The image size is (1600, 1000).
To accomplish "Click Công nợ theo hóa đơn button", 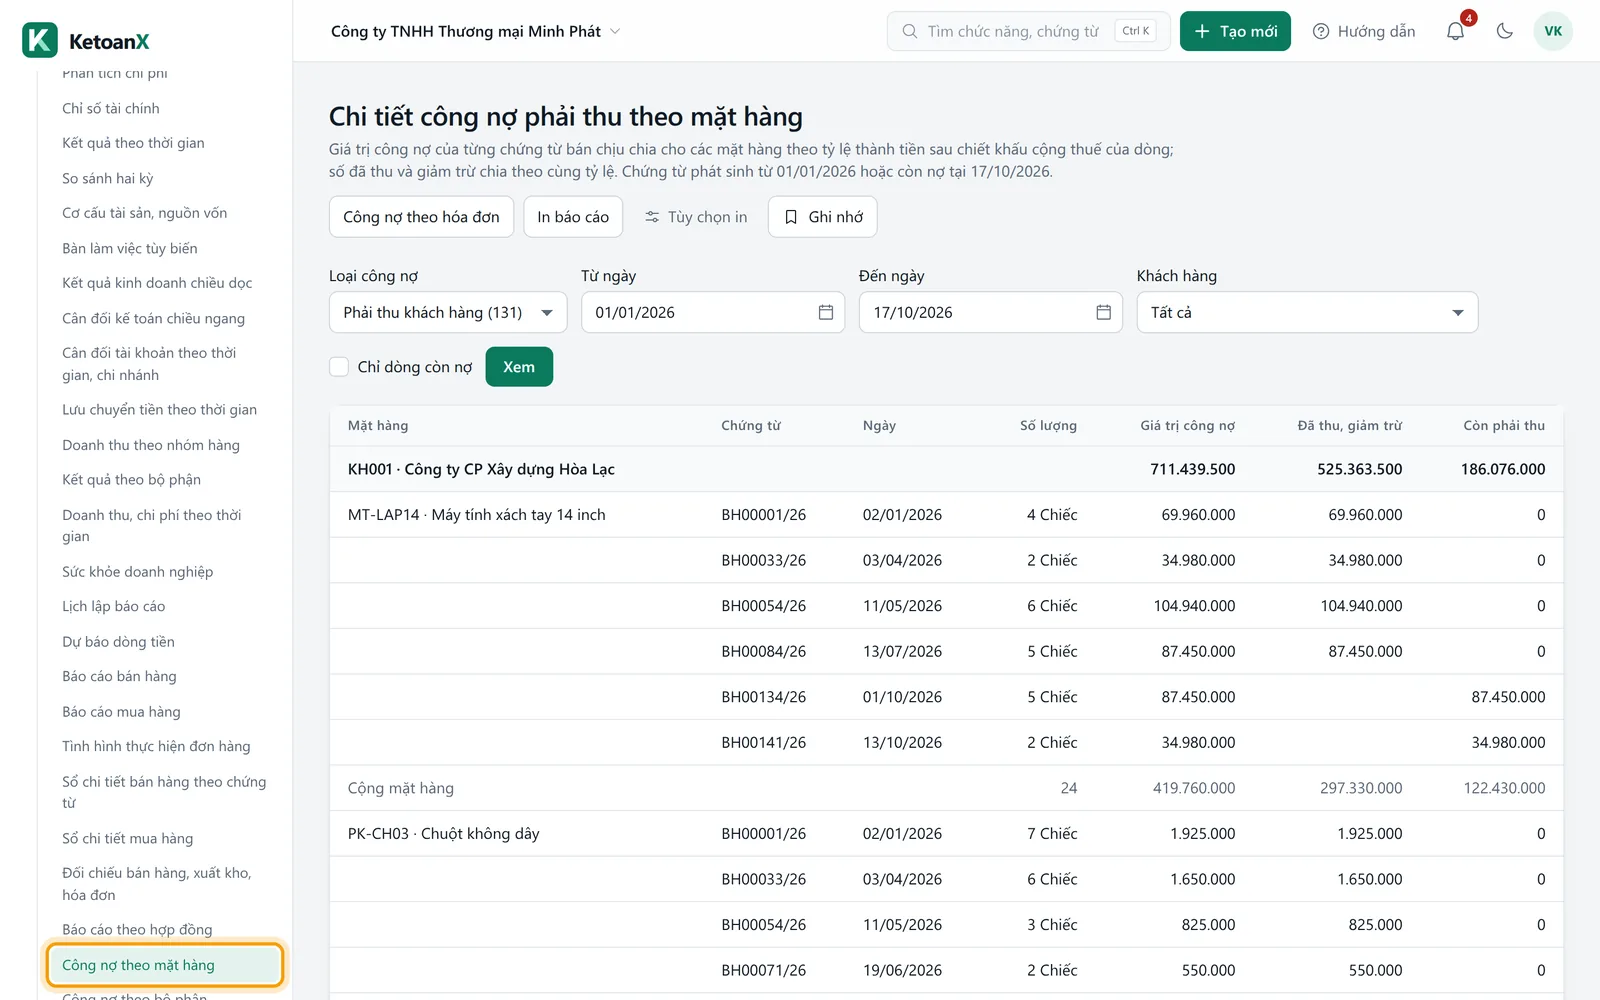I will click(x=421, y=217).
